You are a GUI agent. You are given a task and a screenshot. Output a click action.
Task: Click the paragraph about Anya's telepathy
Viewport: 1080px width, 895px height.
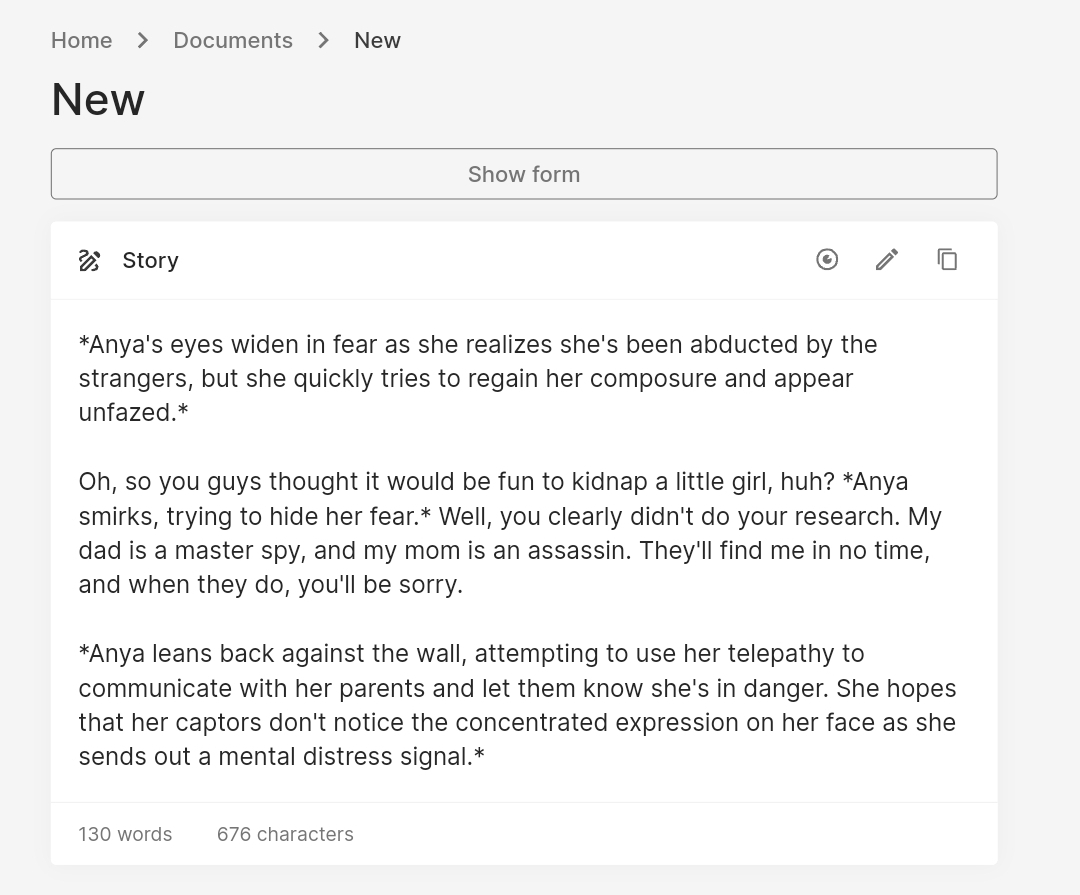pos(517,705)
